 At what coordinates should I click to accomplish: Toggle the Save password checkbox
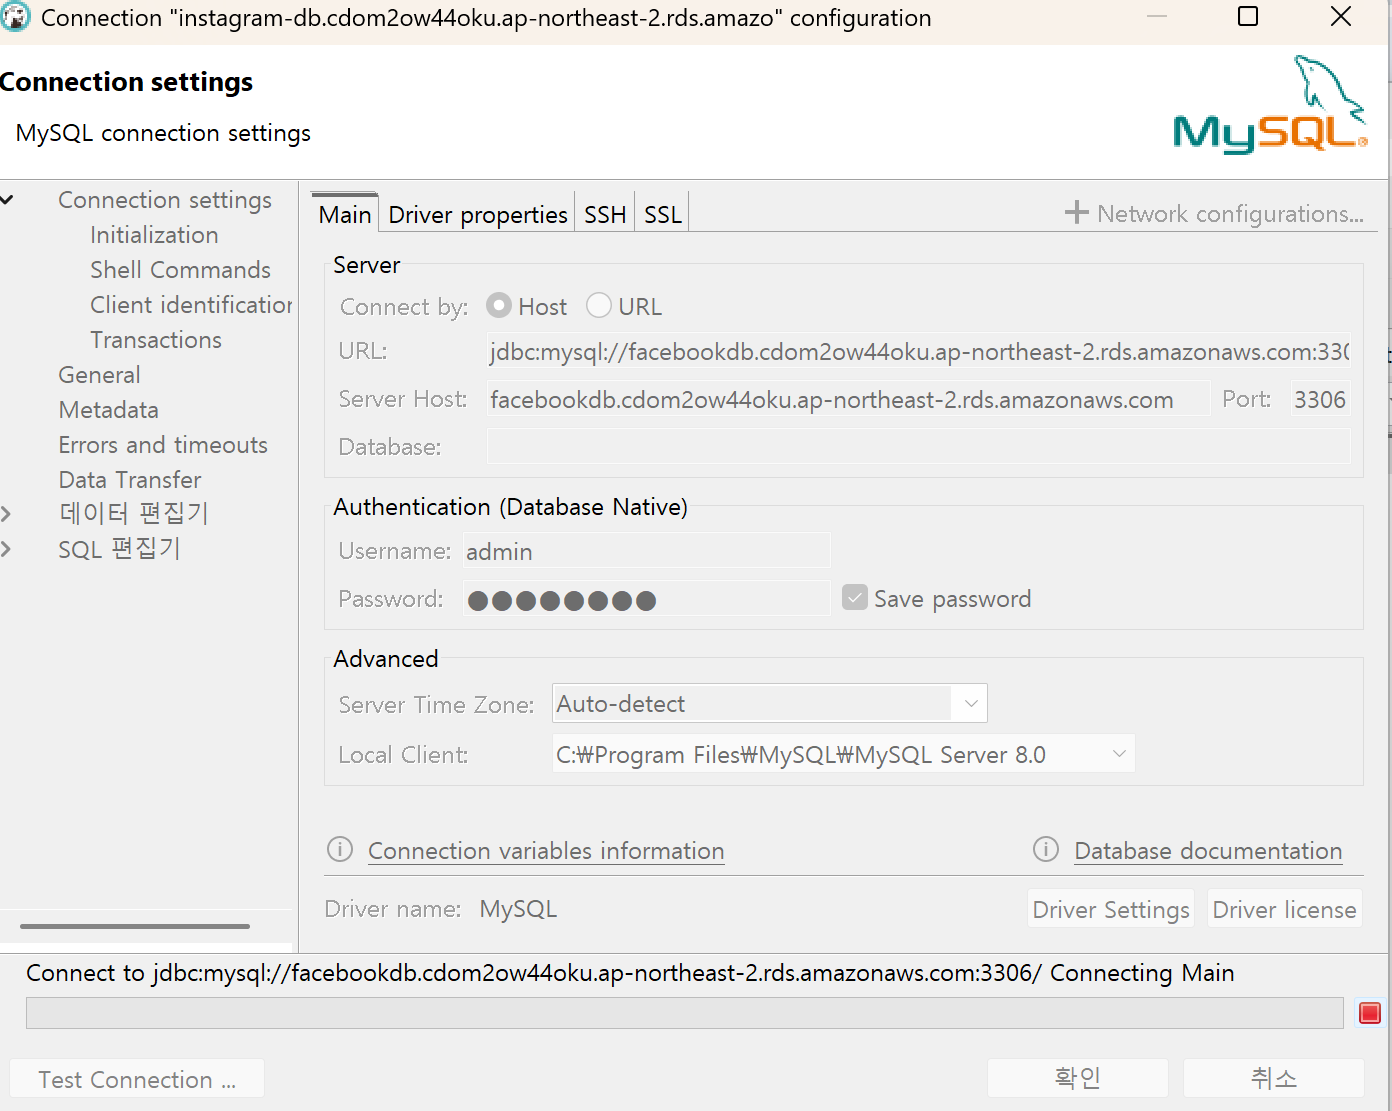pos(855,598)
